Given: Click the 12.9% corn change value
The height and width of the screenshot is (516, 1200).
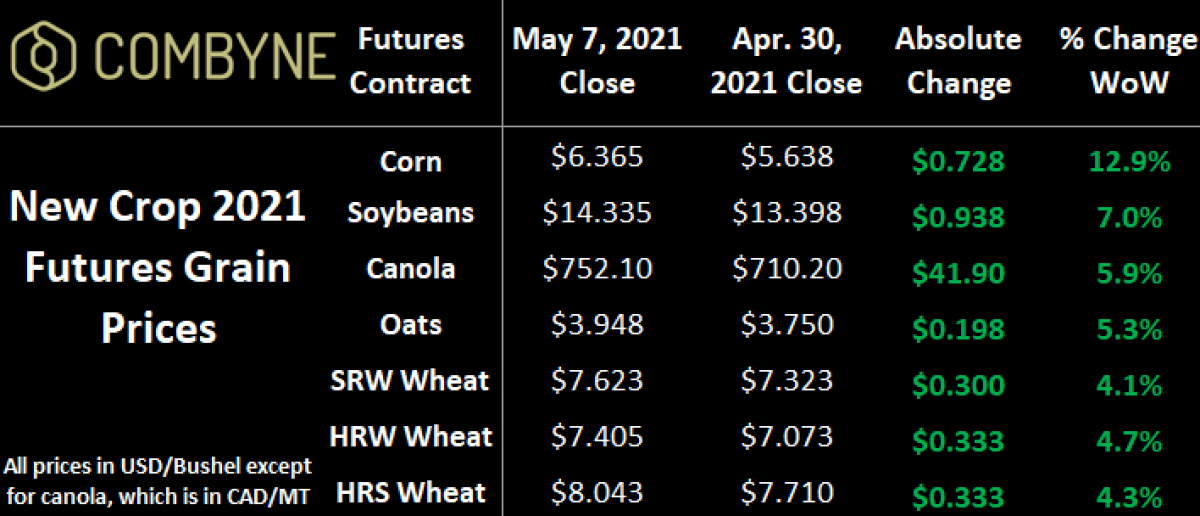Looking at the screenshot, I should [1128, 161].
